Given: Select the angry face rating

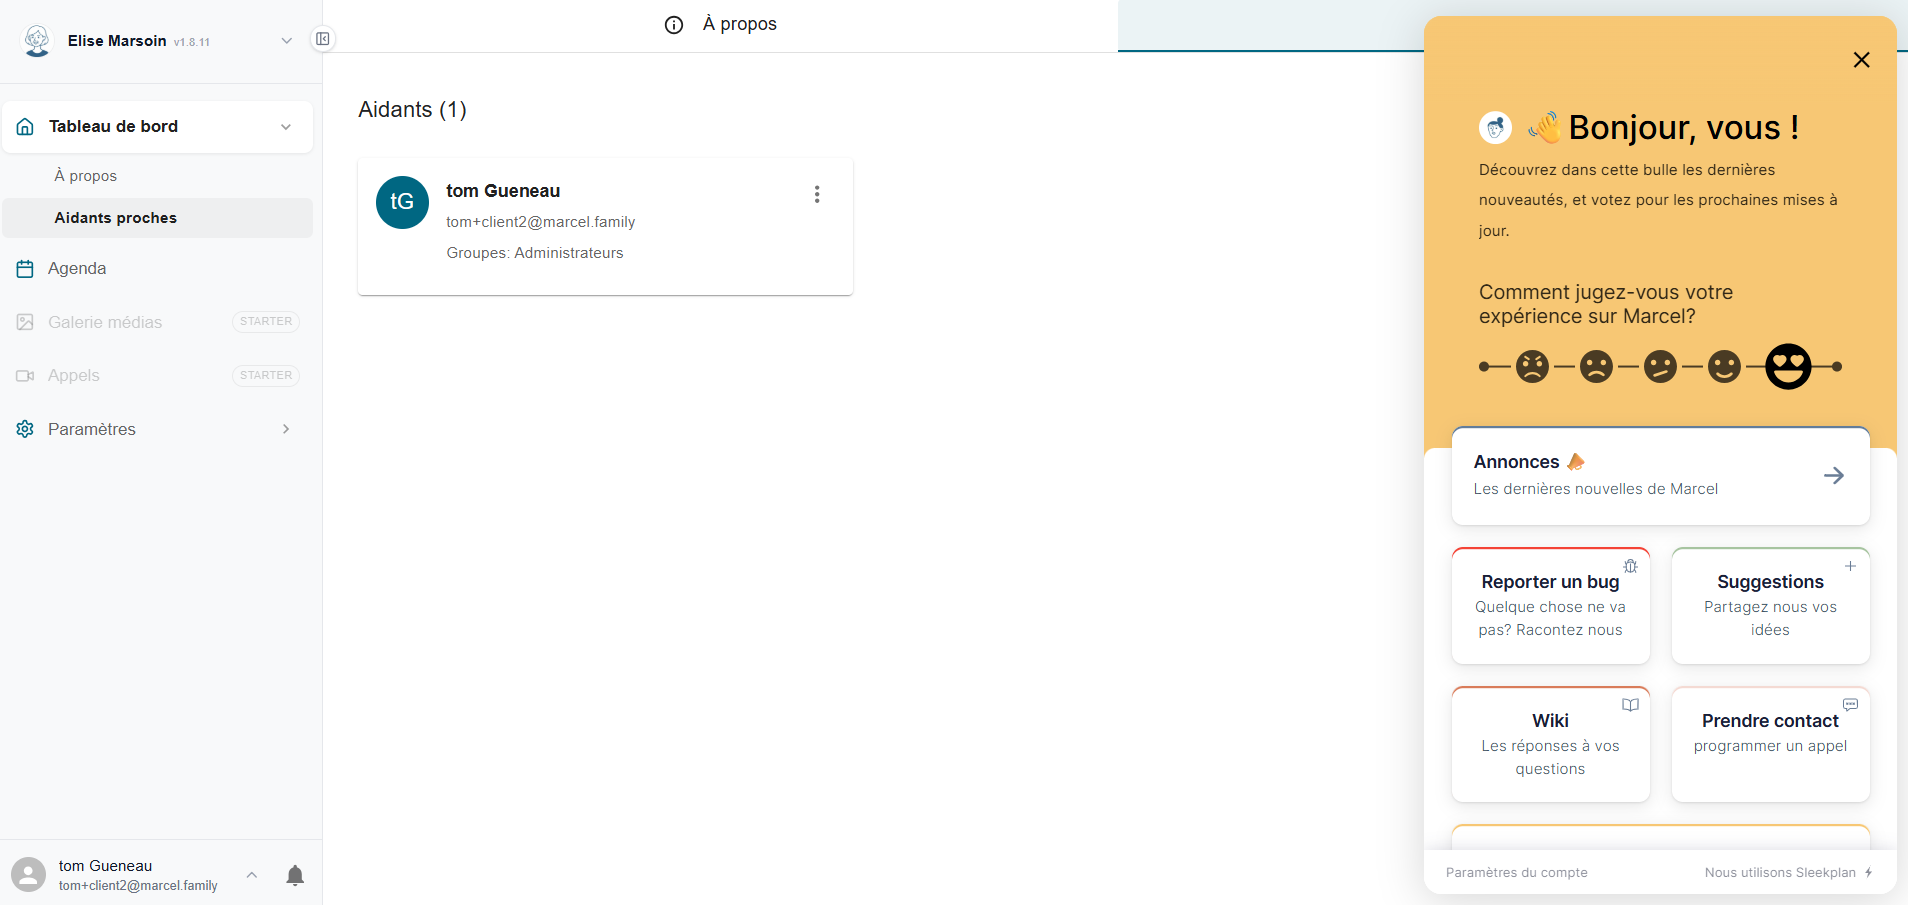Looking at the screenshot, I should (1532, 367).
